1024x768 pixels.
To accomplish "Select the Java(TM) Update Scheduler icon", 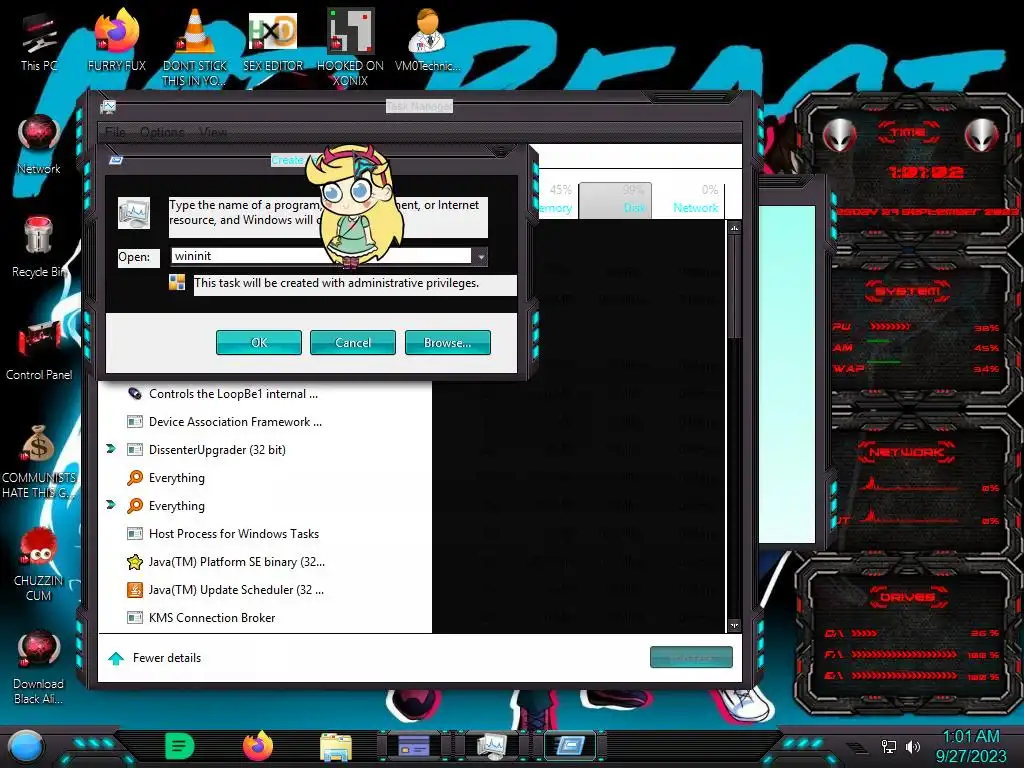I will pos(135,590).
